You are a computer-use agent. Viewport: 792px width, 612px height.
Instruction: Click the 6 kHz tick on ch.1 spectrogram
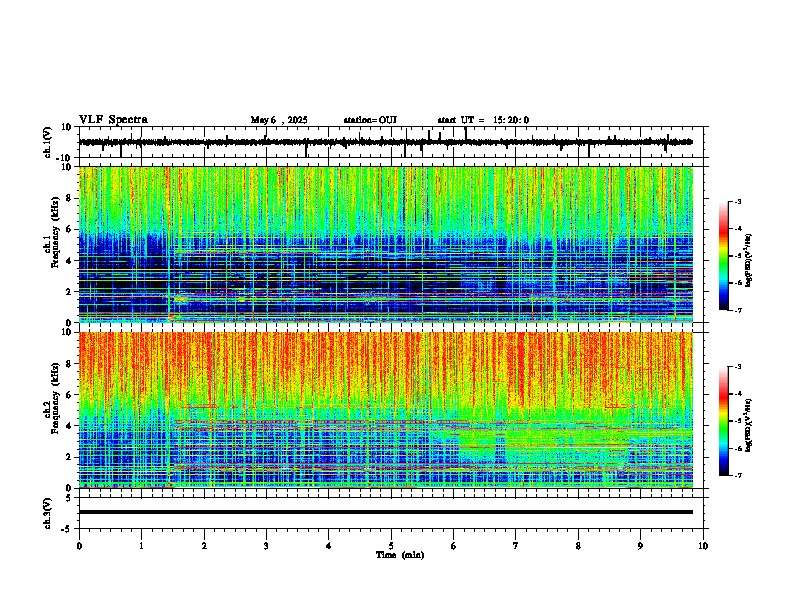69,229
